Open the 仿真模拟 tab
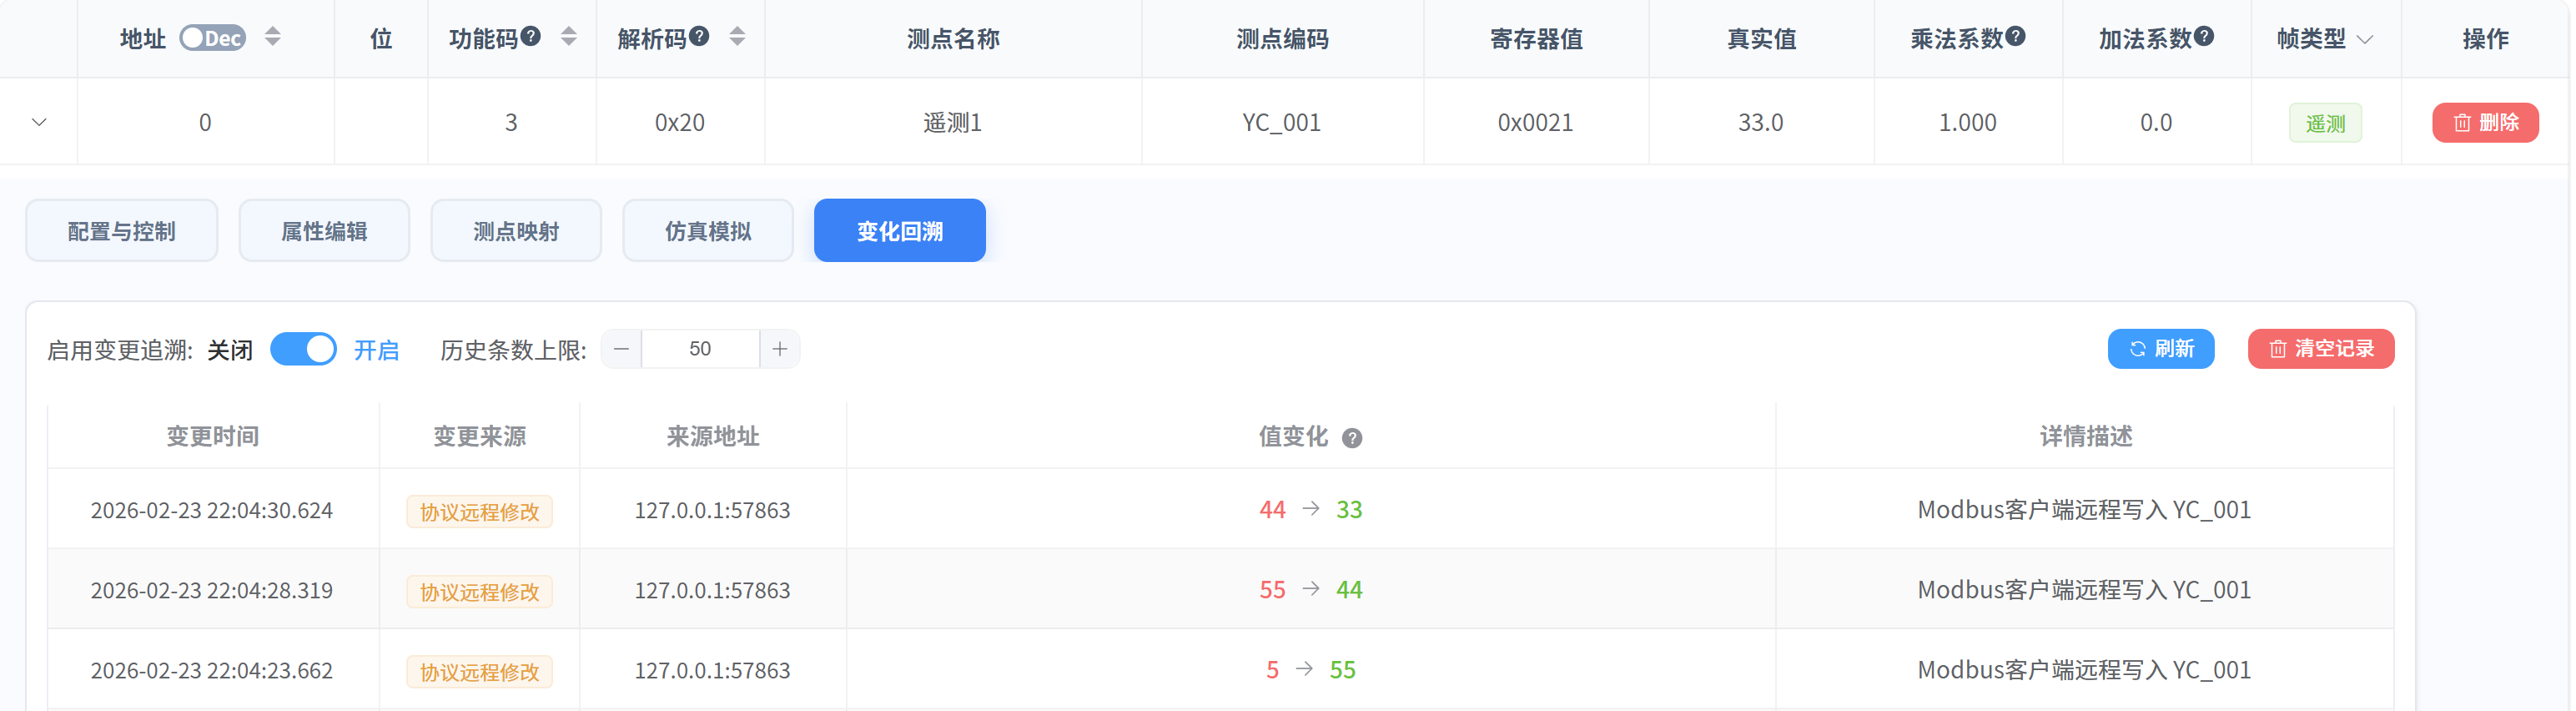This screenshot has width=2576, height=711. coord(707,231)
